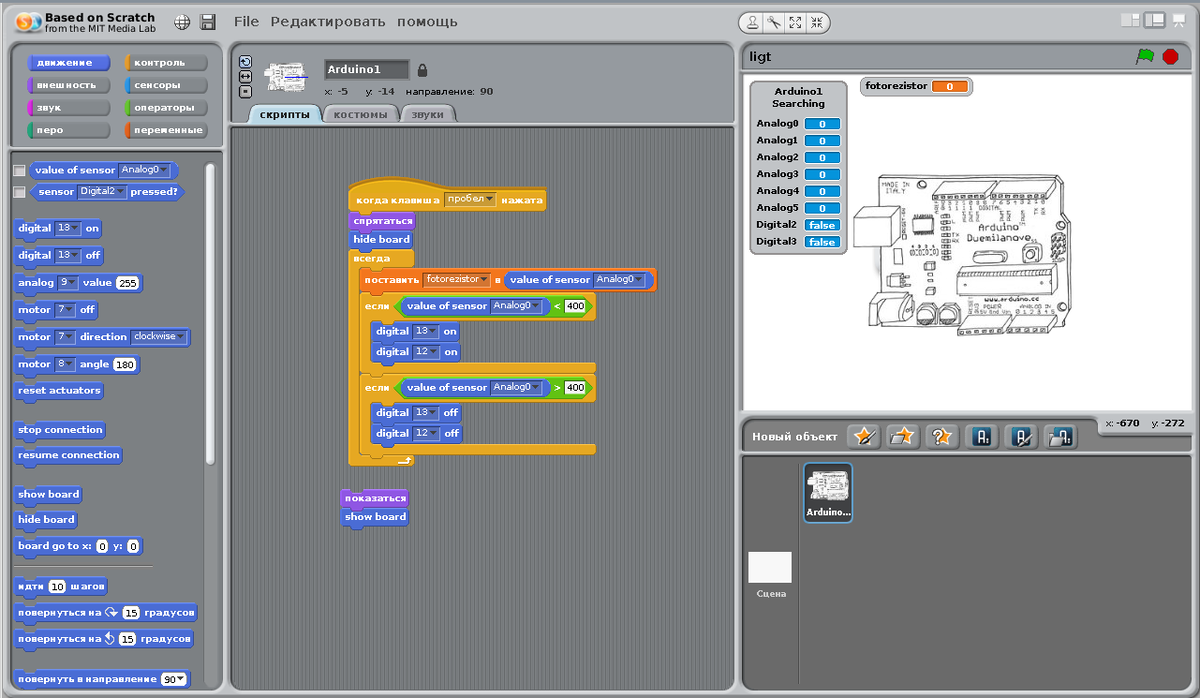
Task: Click the sprite lock icon
Action: (422, 71)
